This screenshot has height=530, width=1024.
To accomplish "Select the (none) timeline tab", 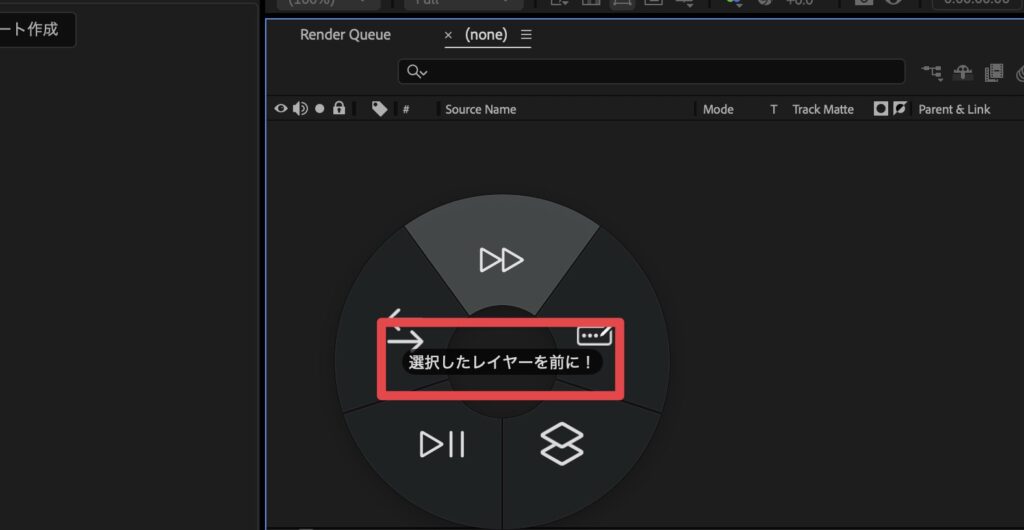I will click(486, 35).
